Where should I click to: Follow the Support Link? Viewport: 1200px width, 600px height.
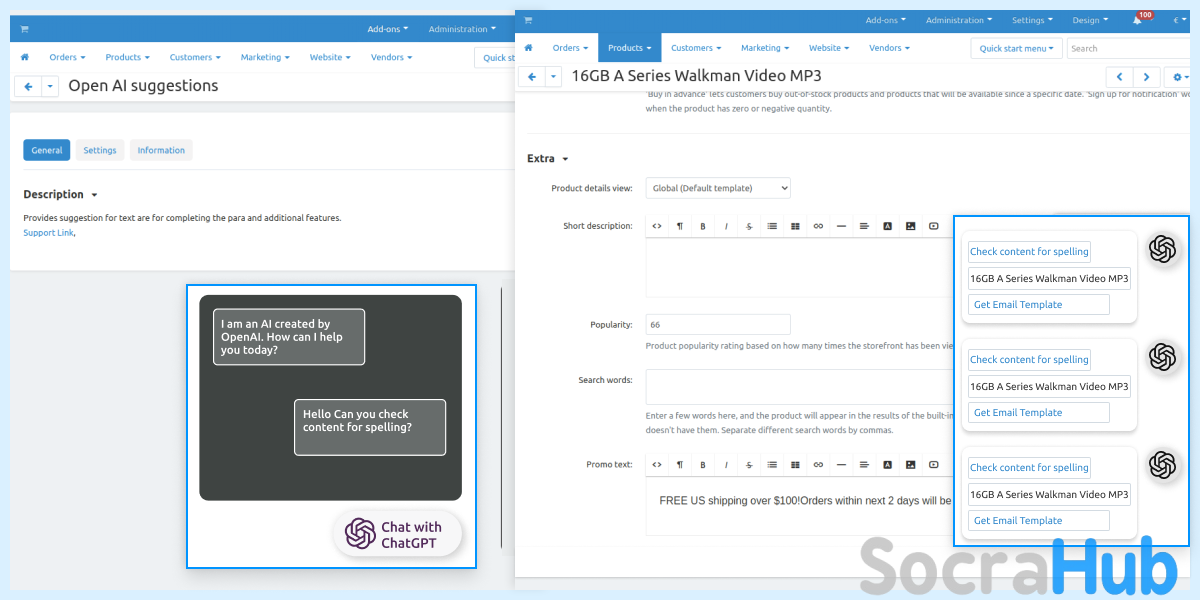[x=48, y=233]
